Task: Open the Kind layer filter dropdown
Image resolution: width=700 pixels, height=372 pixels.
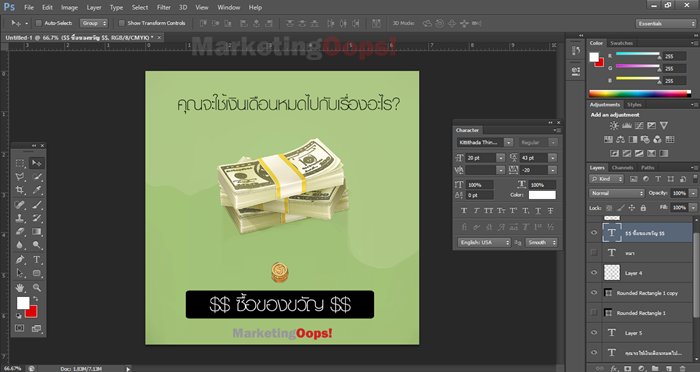Action: pyautogui.click(x=606, y=179)
